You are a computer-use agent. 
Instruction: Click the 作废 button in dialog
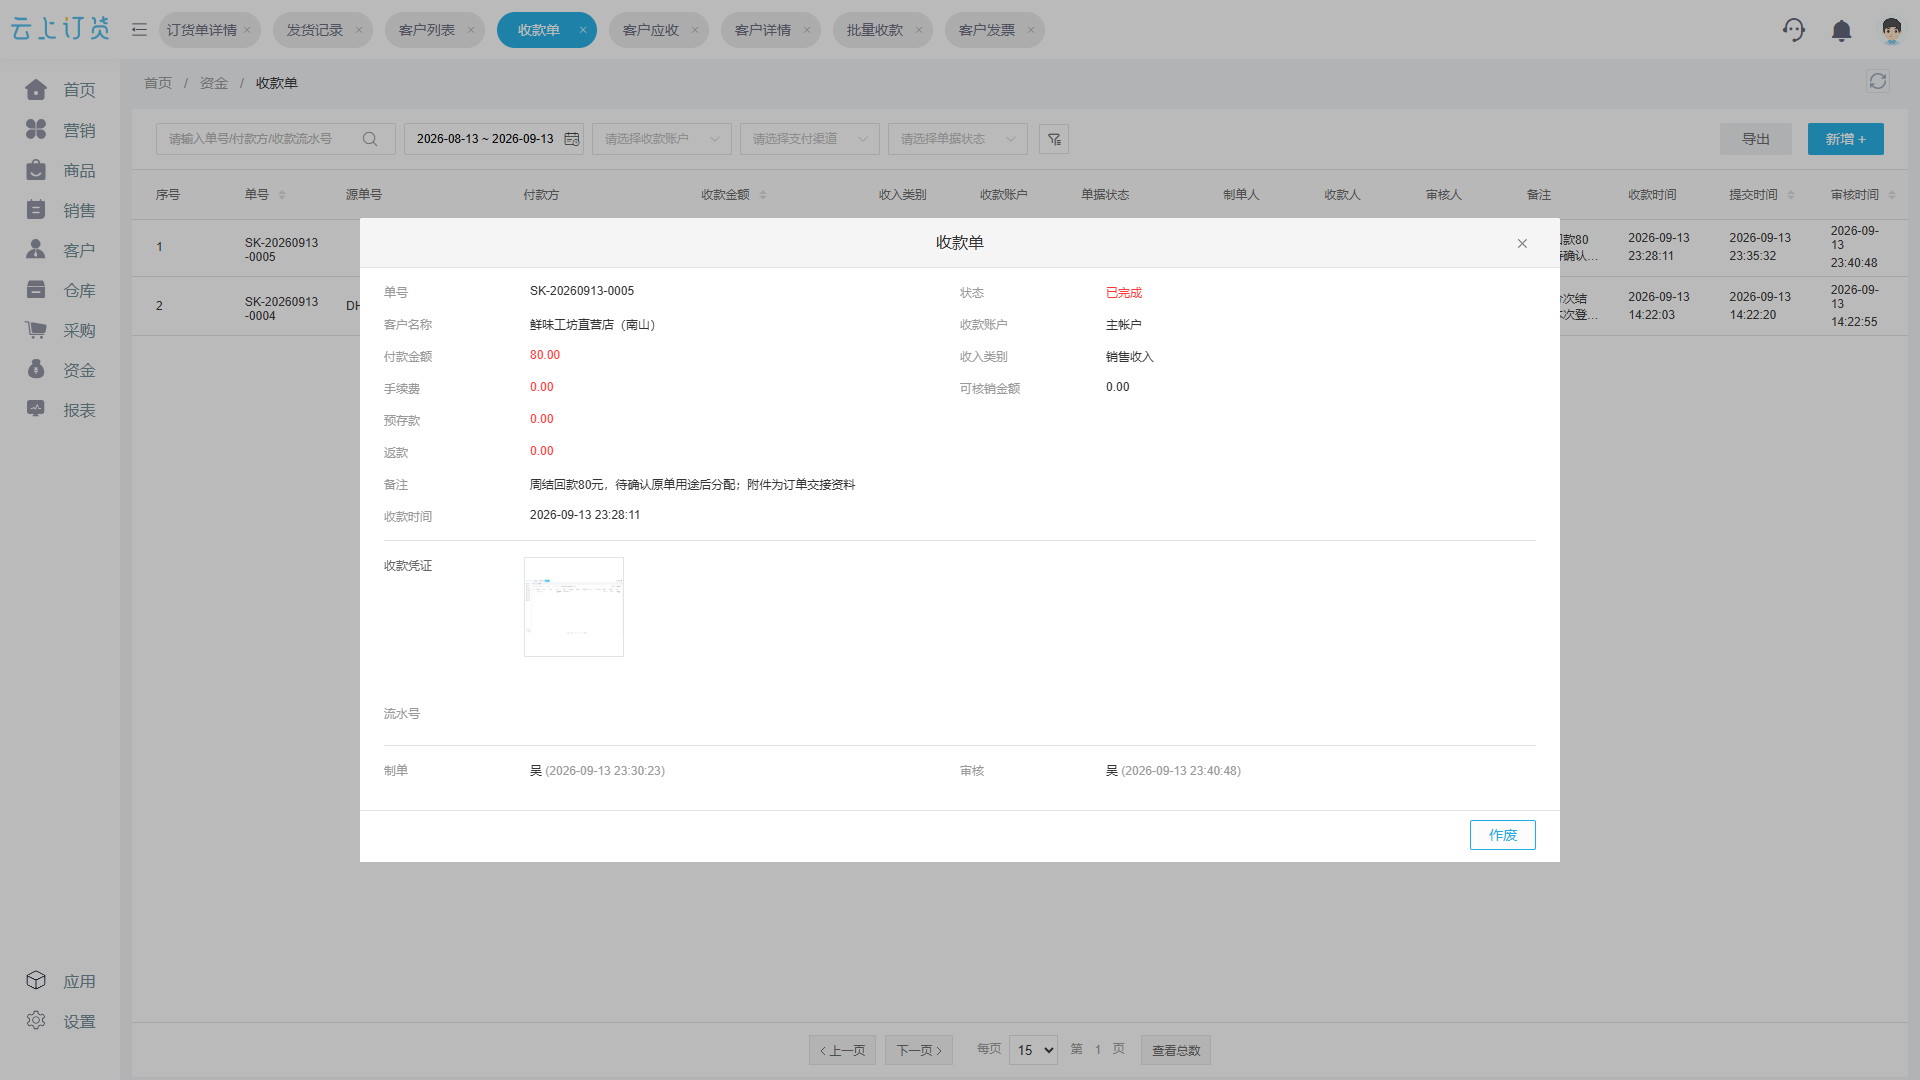tap(1502, 835)
